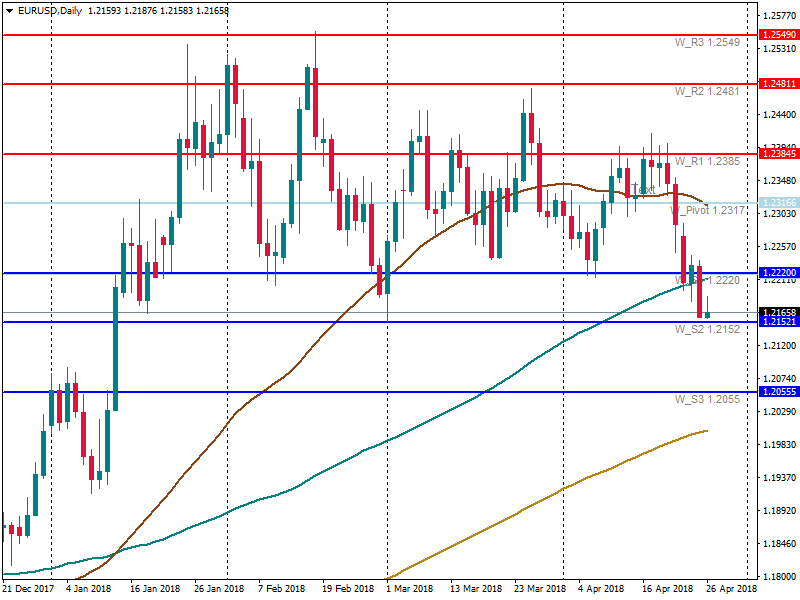This screenshot has width=800, height=600.
Task: Select the gray "Text" object on chart
Action: point(644,189)
